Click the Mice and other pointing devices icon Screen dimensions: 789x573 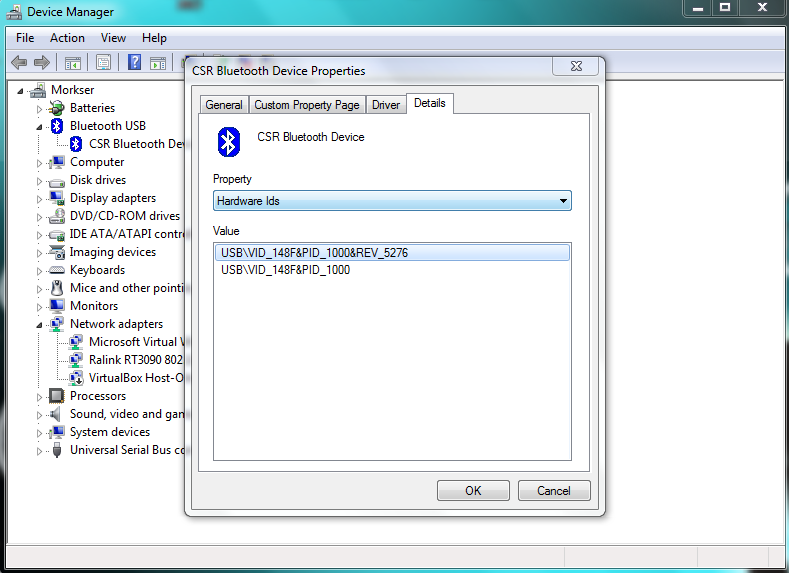57,288
